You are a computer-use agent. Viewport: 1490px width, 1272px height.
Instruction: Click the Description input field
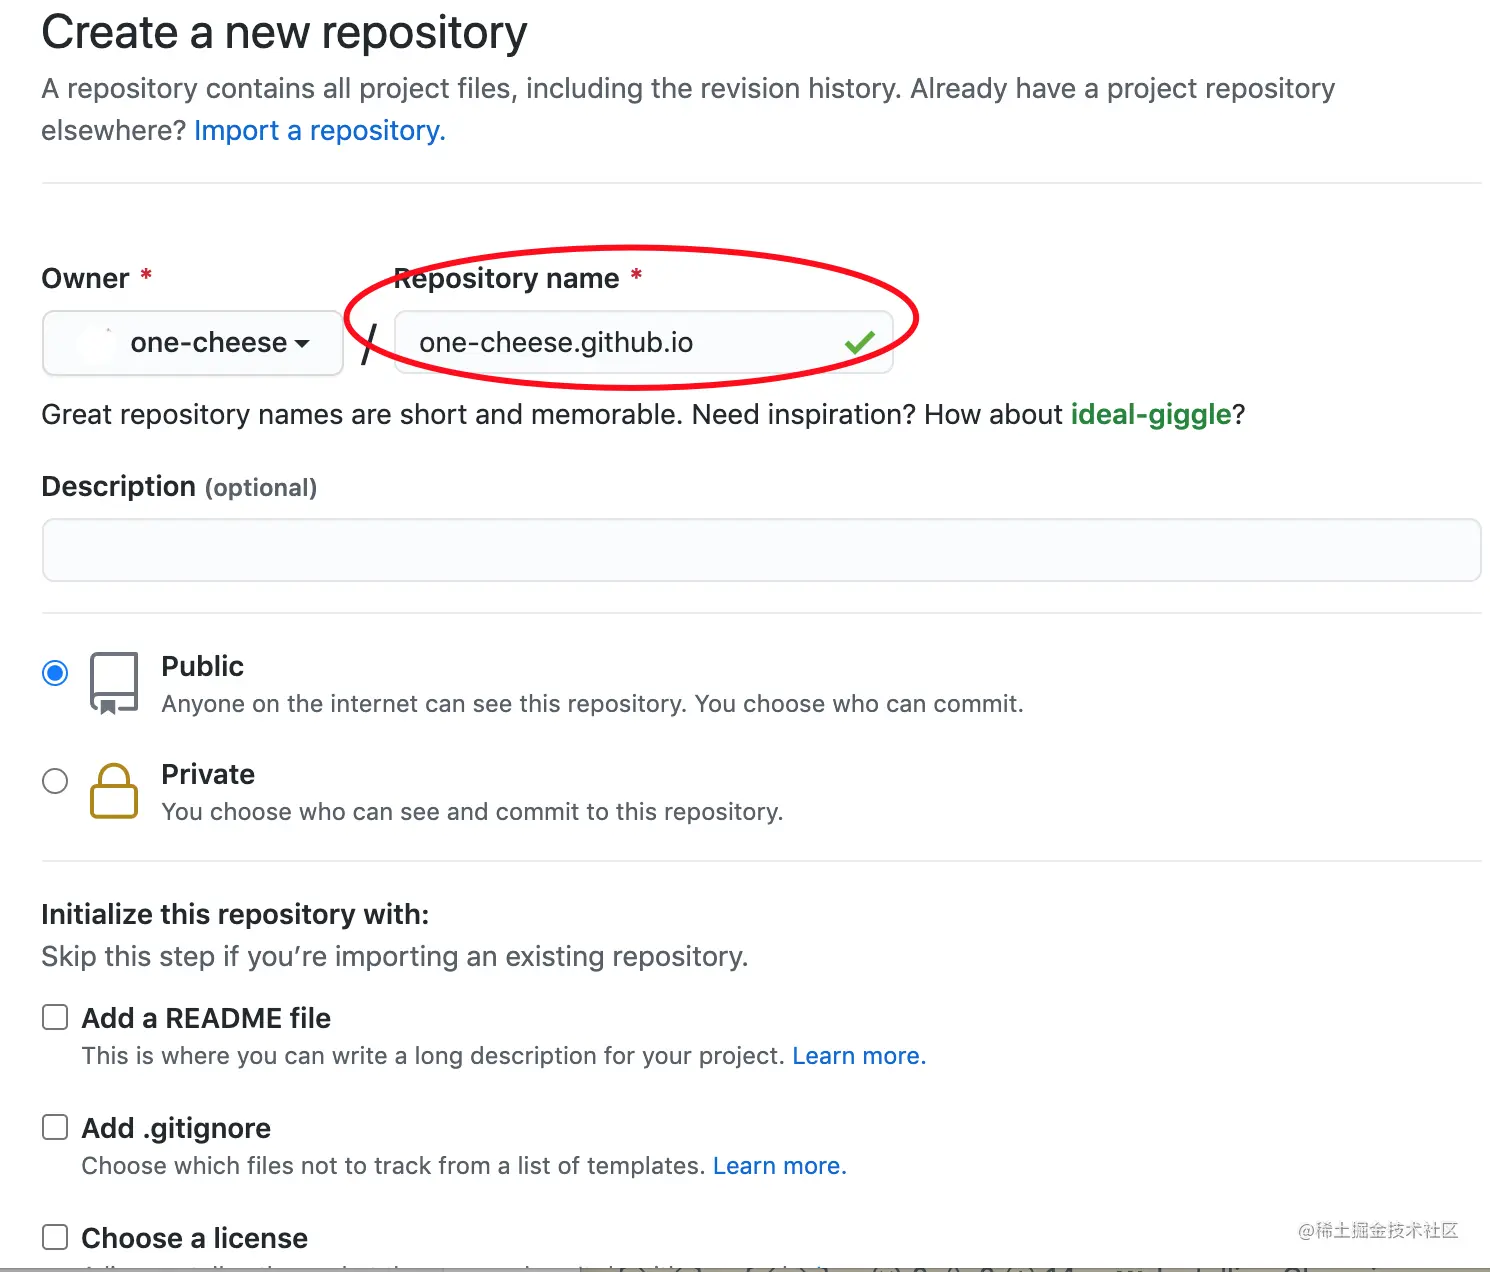pyautogui.click(x=761, y=550)
